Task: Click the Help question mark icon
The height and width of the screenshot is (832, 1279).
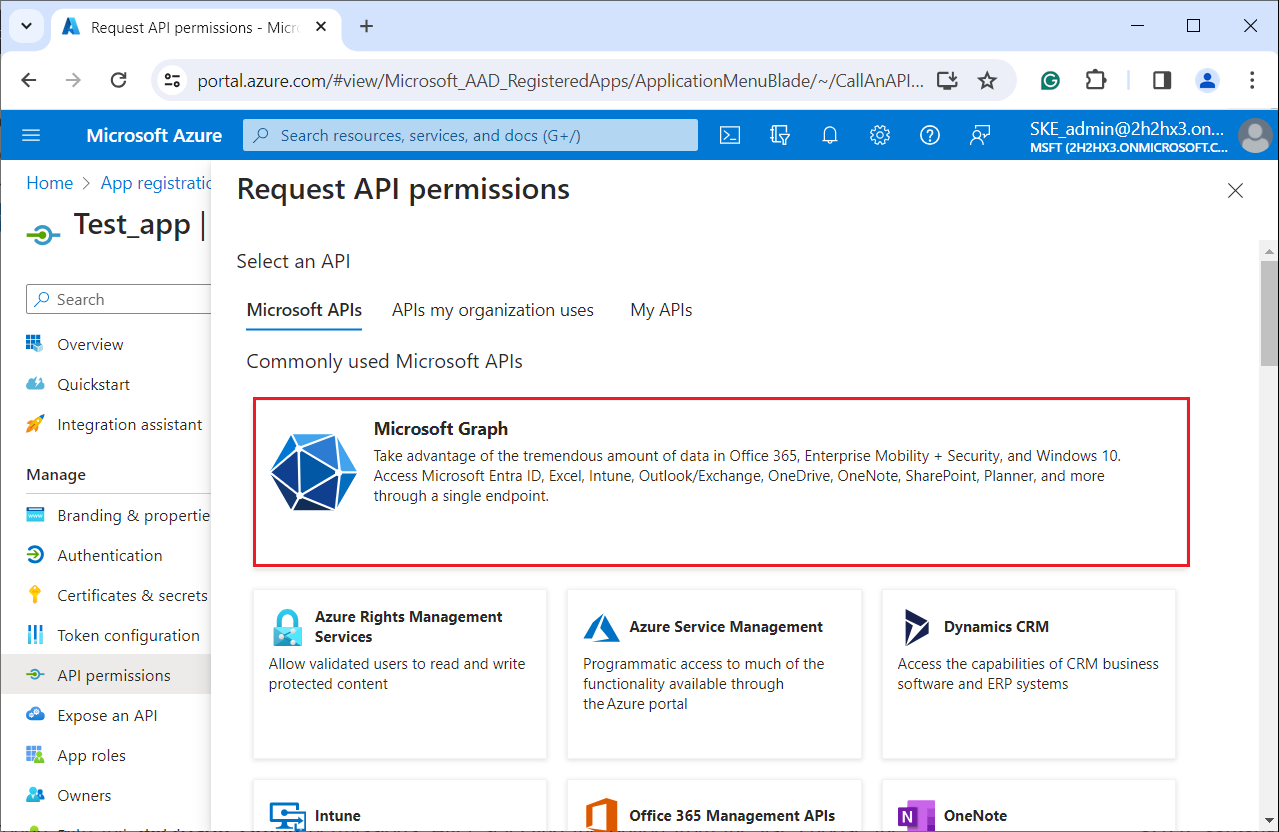Action: point(930,135)
